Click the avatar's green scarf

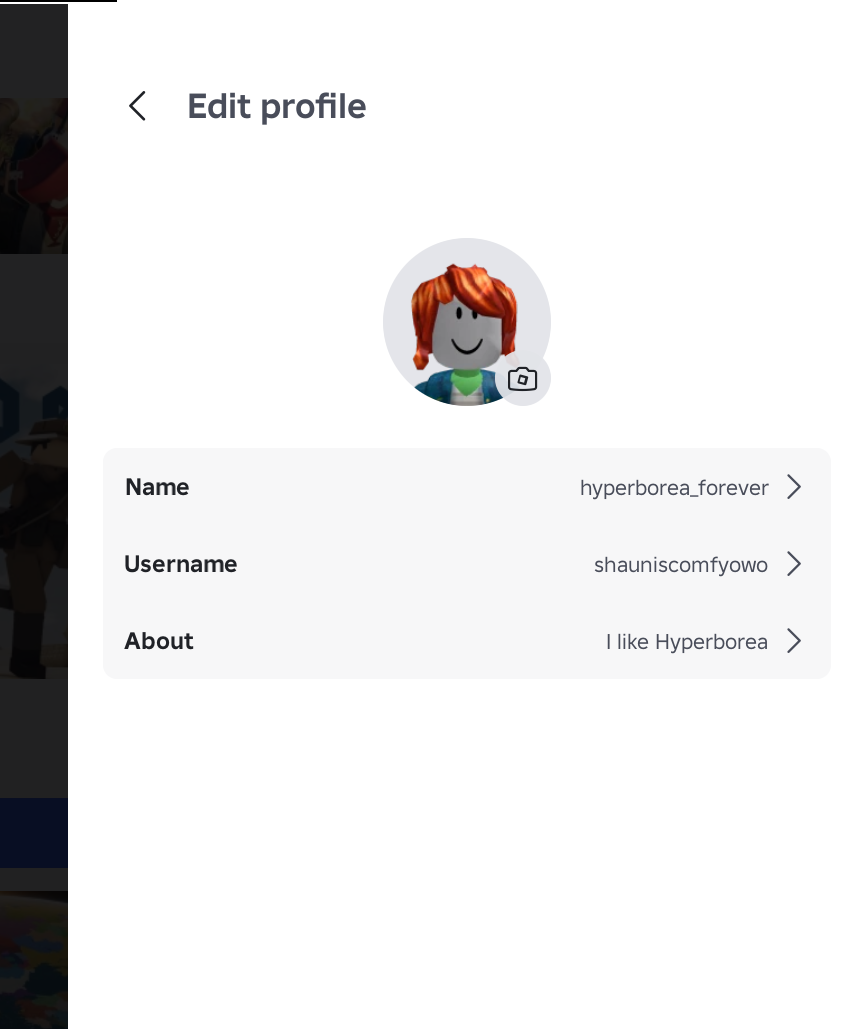coord(466,382)
